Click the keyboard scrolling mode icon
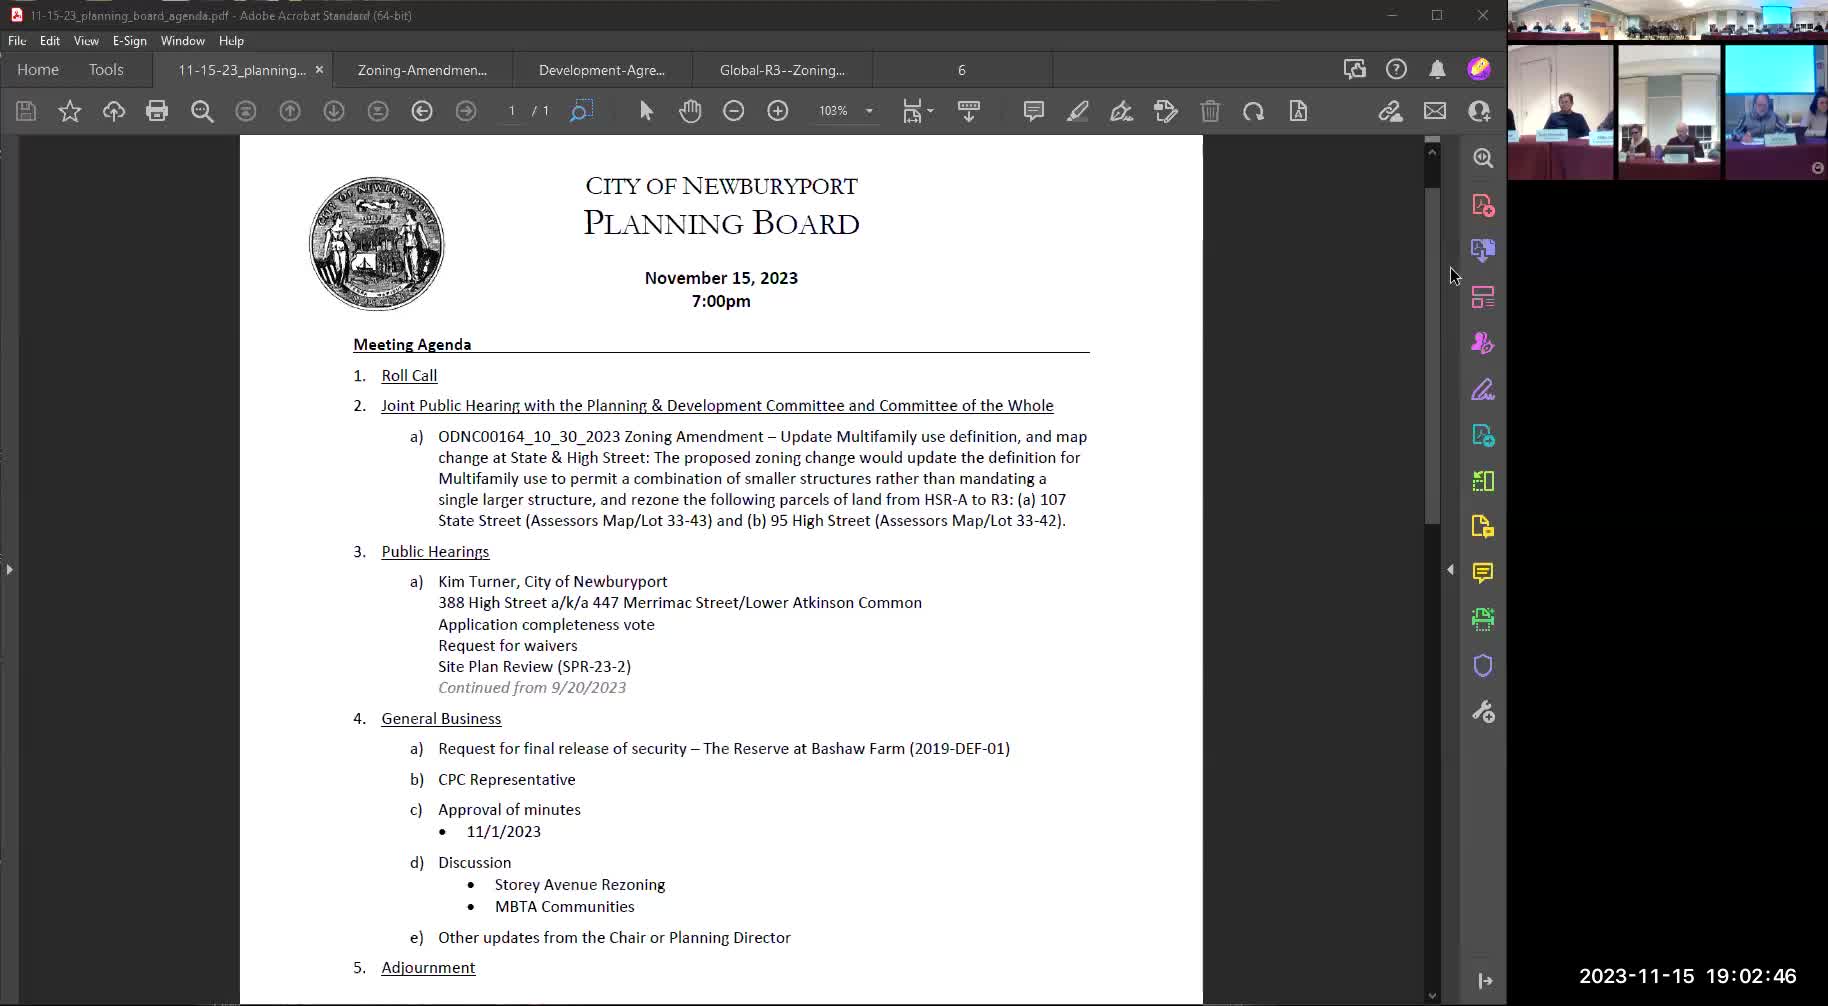This screenshot has height=1006, width=1828. [968, 111]
